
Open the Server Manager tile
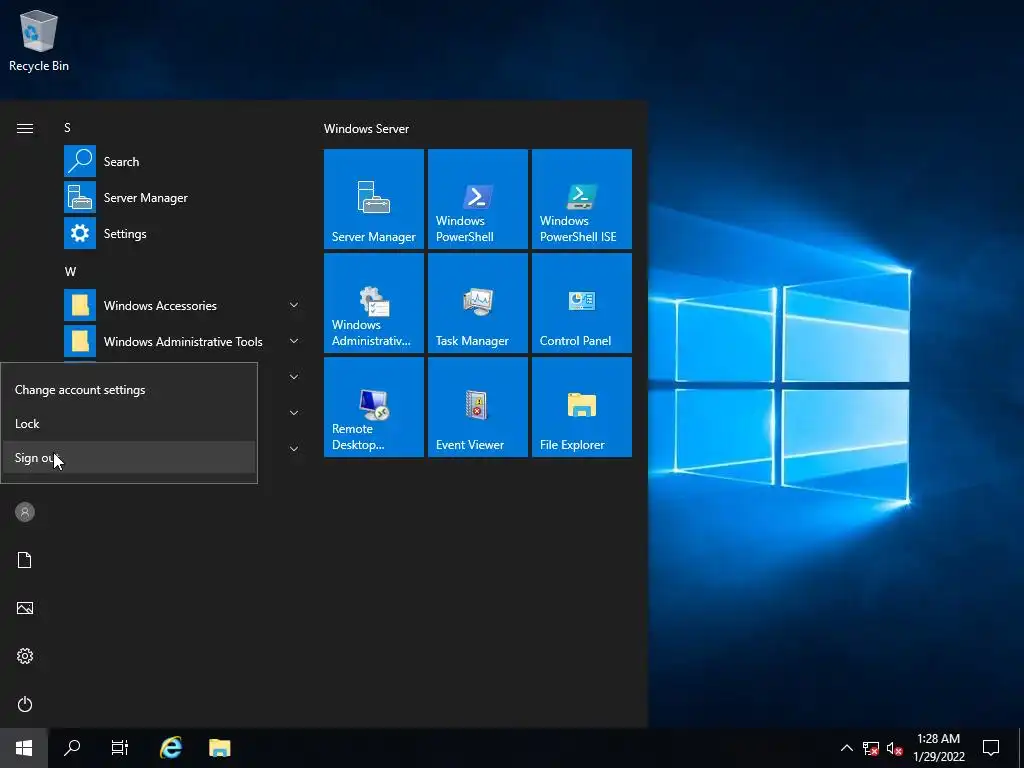374,199
